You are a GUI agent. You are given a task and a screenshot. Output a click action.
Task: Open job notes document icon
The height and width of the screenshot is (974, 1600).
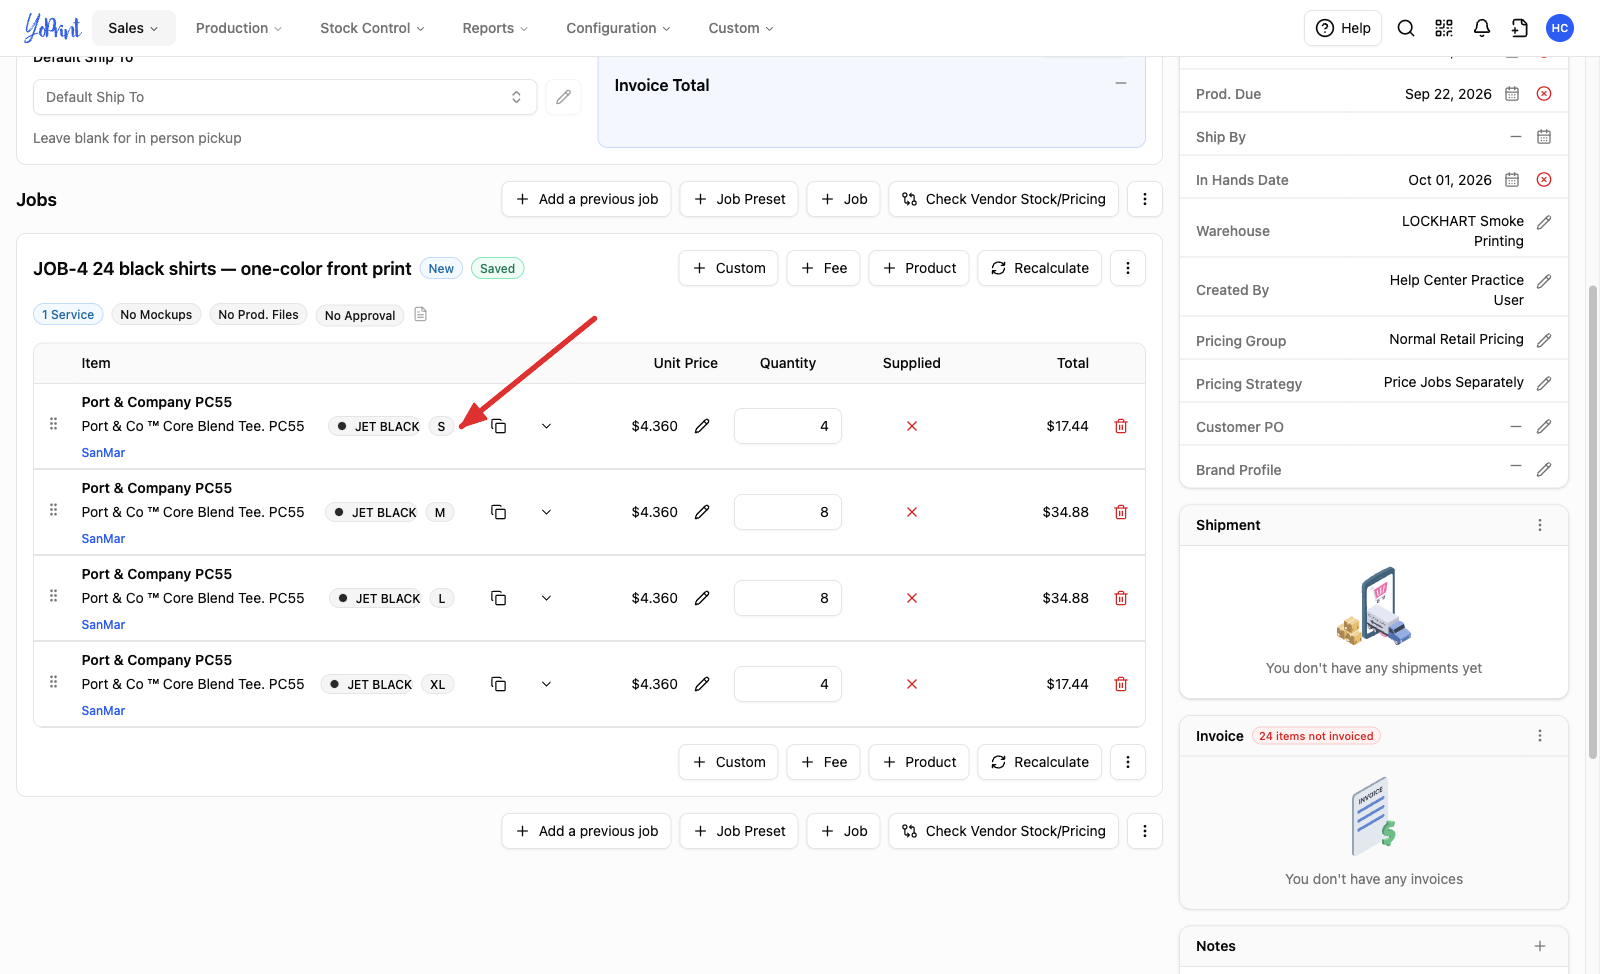(x=421, y=314)
